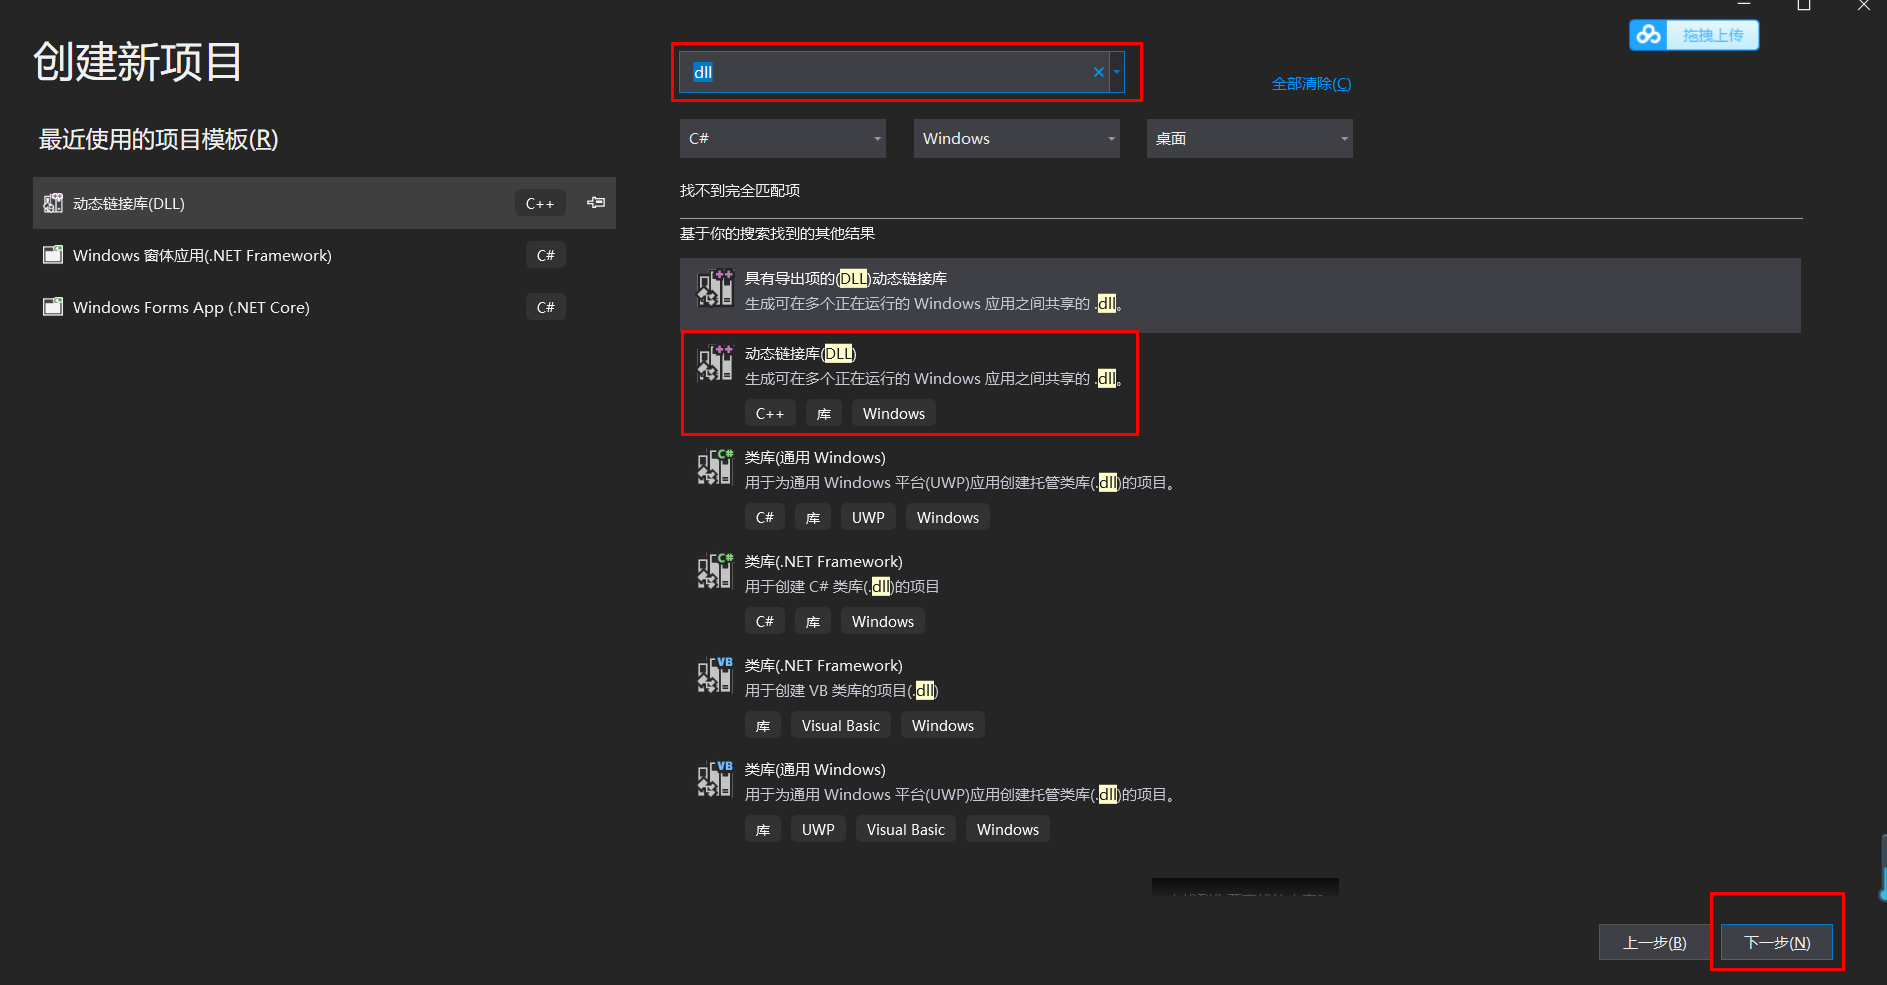Open the search history dropdown arrow
This screenshot has width=1887, height=985.
(x=1117, y=71)
